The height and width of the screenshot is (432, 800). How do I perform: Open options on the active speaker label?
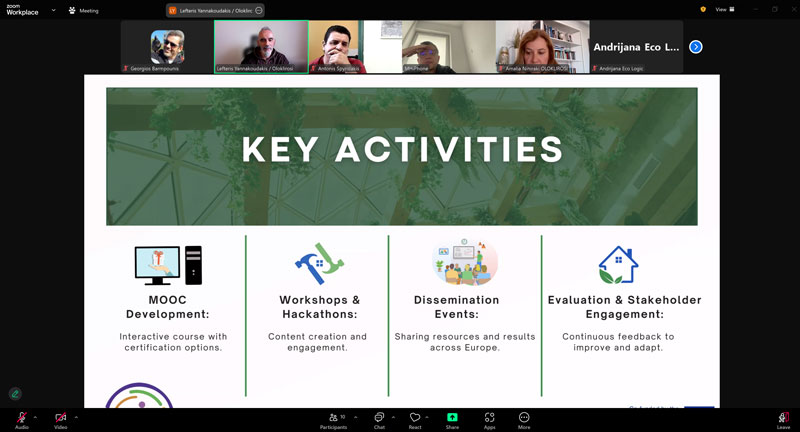[x=259, y=10]
